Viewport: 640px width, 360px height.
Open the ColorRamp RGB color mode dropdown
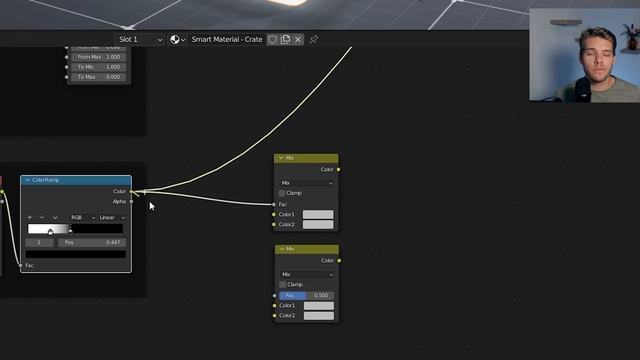tap(83, 218)
